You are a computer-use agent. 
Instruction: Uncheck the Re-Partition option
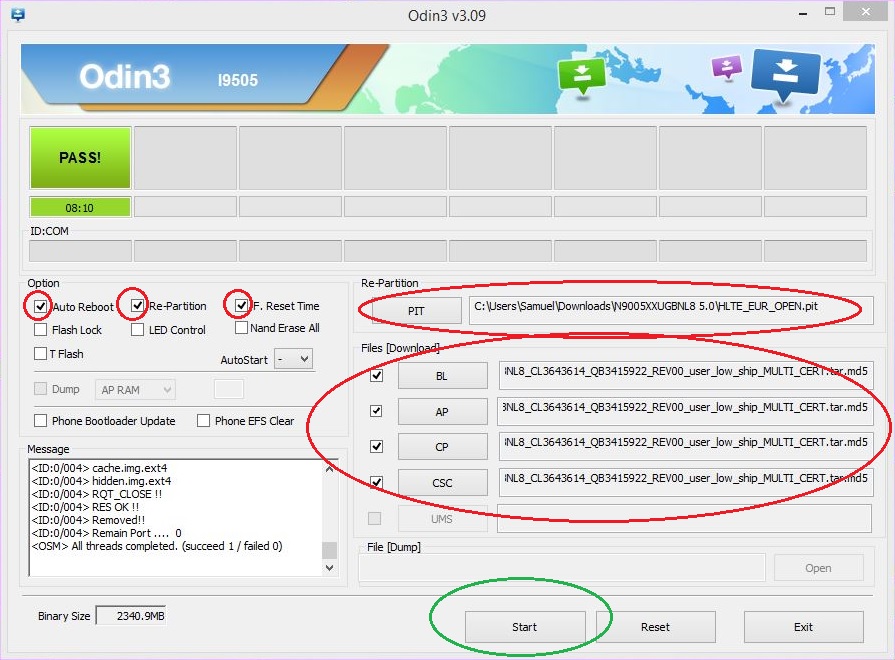pyautogui.click(x=138, y=306)
